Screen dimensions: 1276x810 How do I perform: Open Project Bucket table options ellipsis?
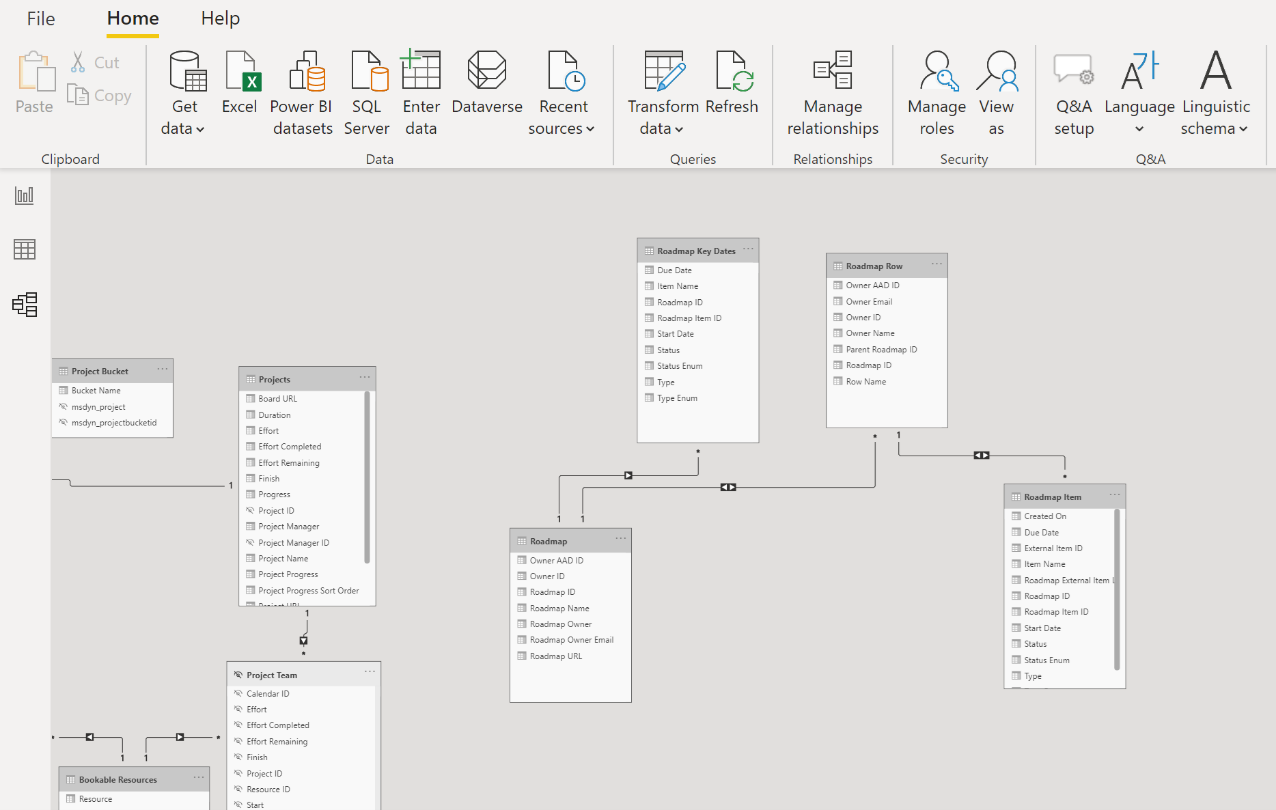[x=162, y=370]
